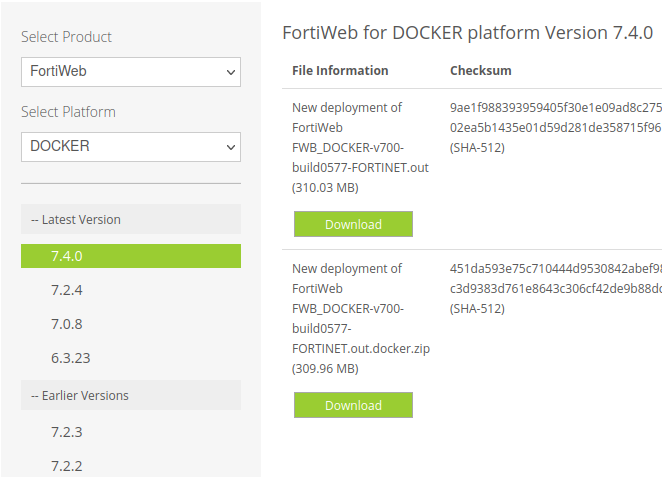Click the File Information column header
The height and width of the screenshot is (477, 662).
click(x=340, y=71)
